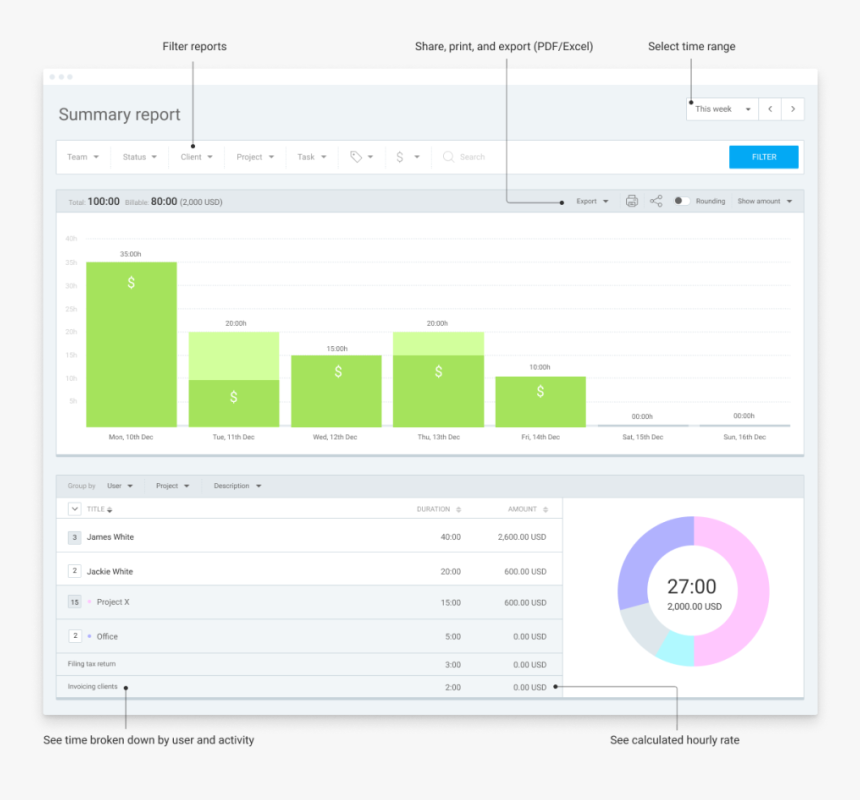Open the Export dropdown

(592, 201)
